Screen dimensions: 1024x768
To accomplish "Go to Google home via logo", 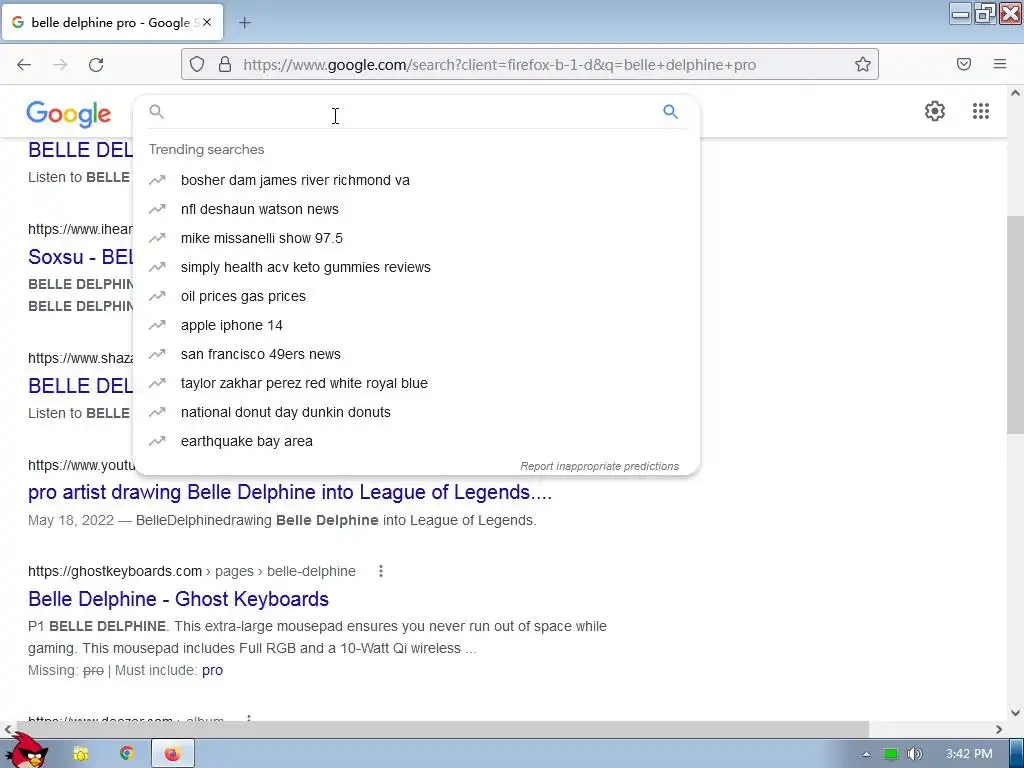I will (69, 114).
